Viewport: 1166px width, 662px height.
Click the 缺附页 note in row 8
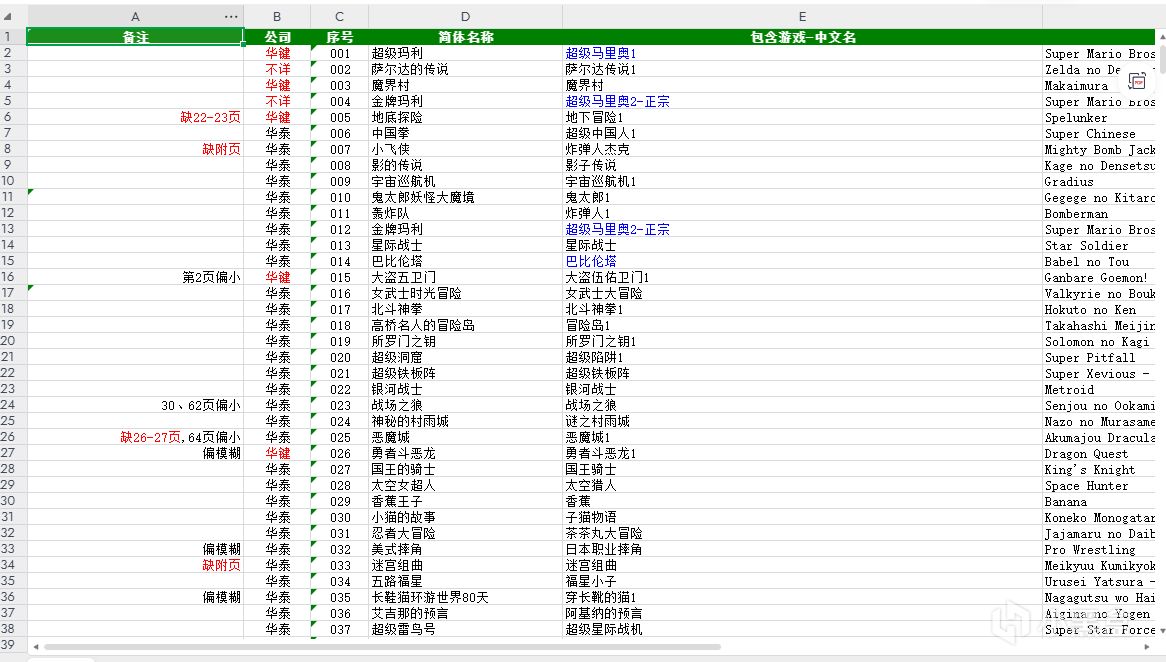tap(222, 150)
